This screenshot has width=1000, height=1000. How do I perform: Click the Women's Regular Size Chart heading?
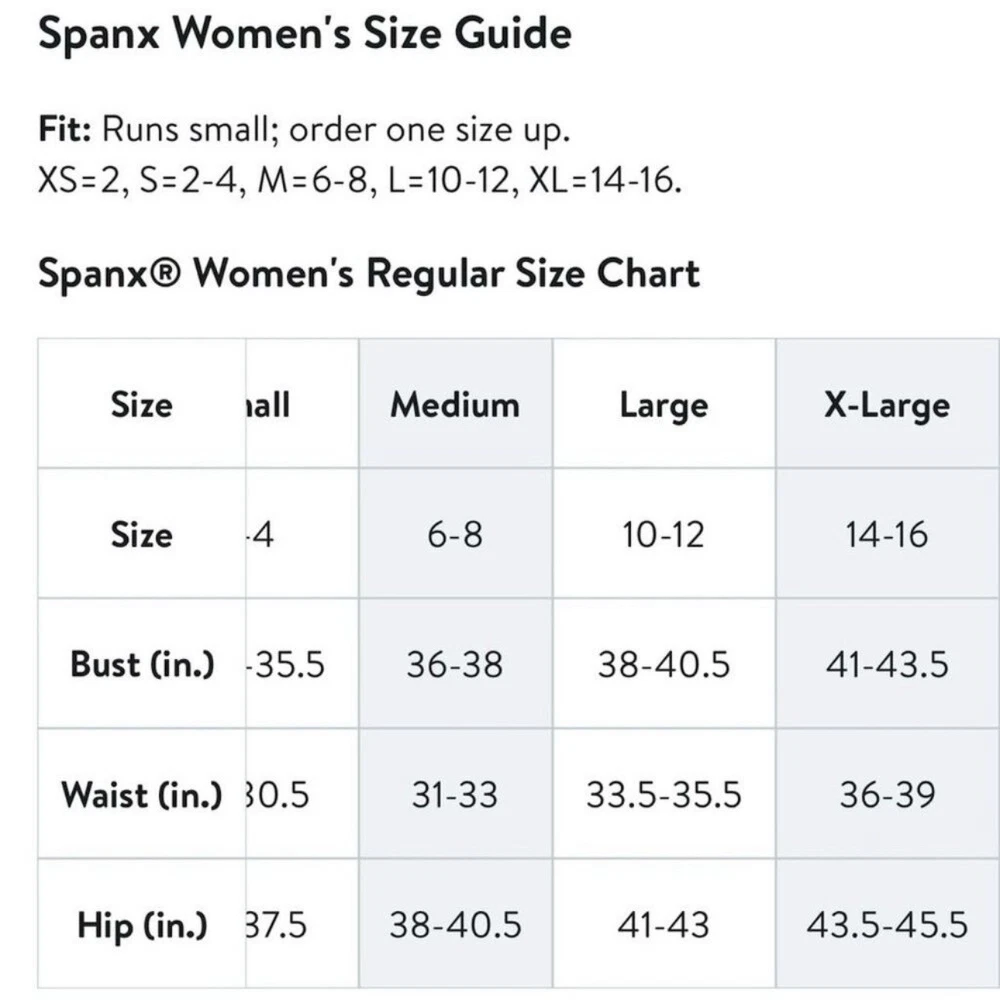tap(368, 273)
